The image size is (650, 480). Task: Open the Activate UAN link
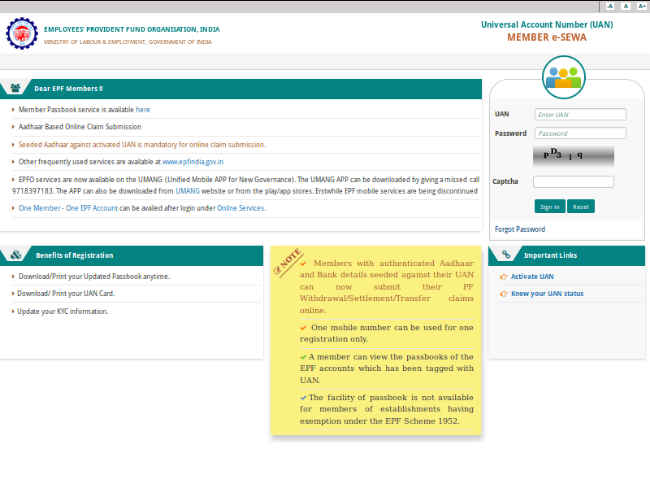(x=532, y=276)
